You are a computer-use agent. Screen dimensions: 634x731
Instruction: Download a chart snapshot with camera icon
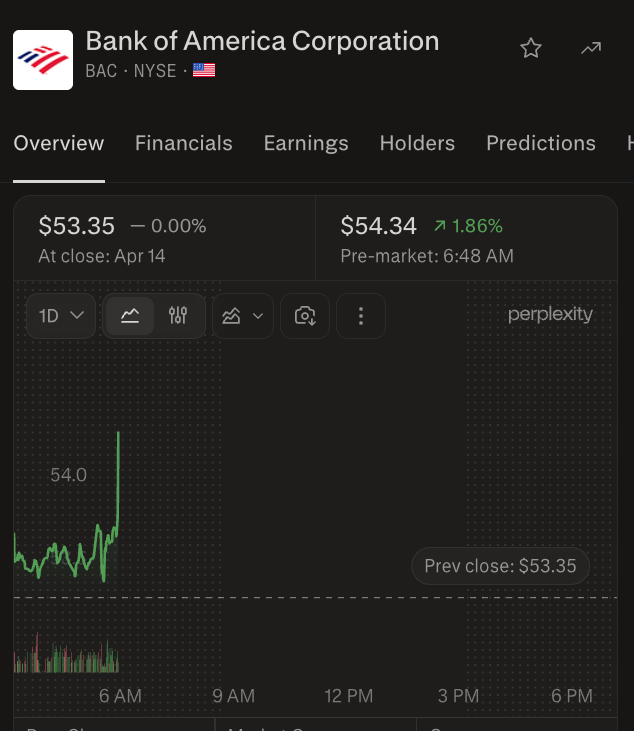(305, 316)
